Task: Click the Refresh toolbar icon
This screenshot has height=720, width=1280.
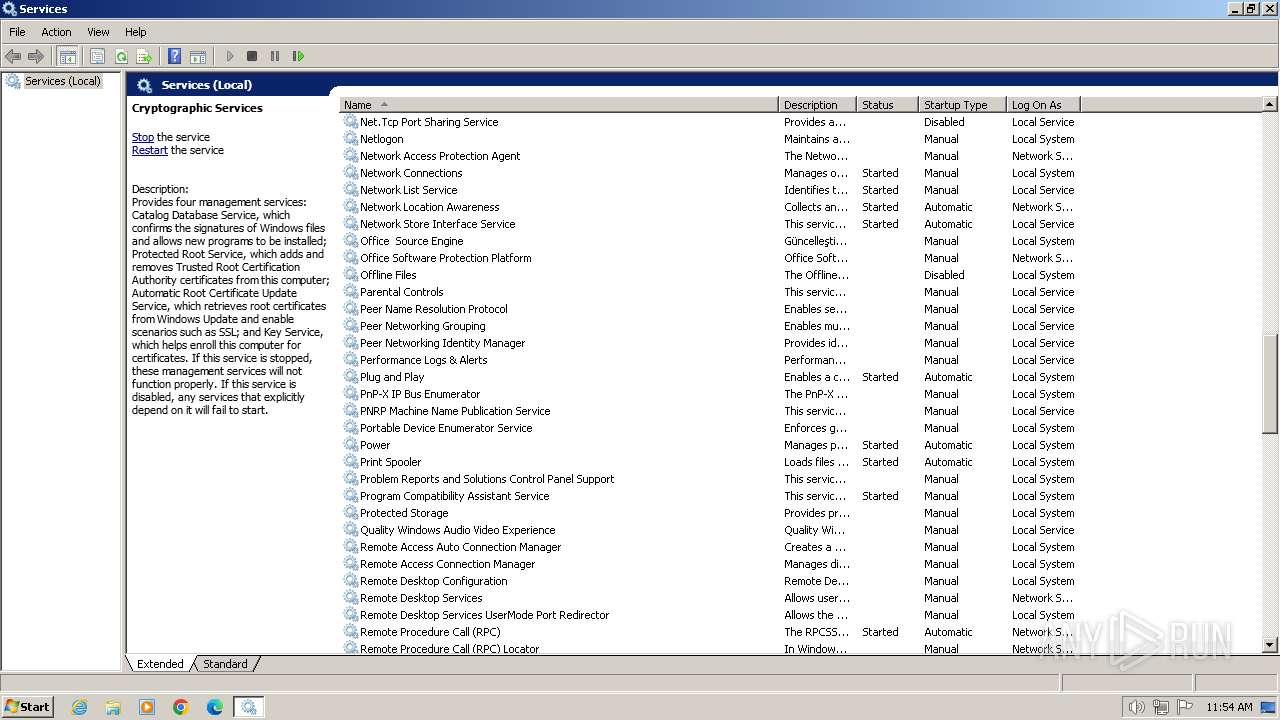Action: tap(121, 56)
